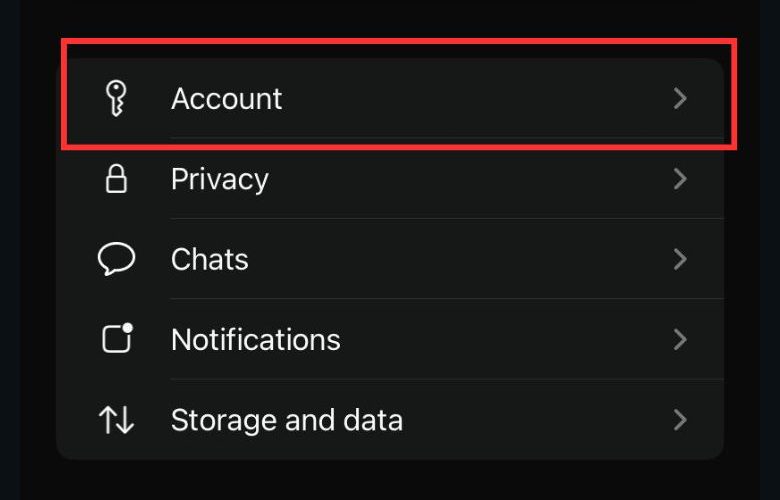Choose the Notifications text label
Screen dimensions: 780x500
point(256,340)
